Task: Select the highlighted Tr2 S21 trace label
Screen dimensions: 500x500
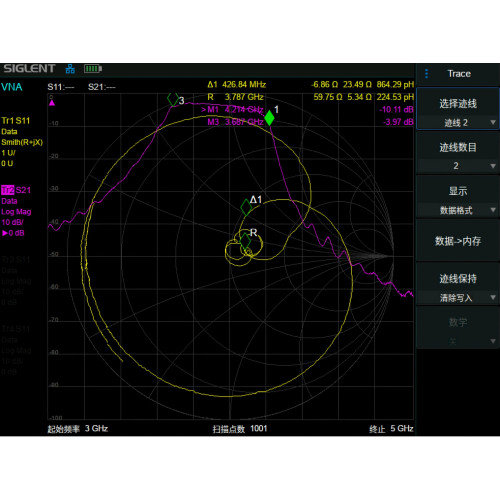Action: [x=16, y=190]
